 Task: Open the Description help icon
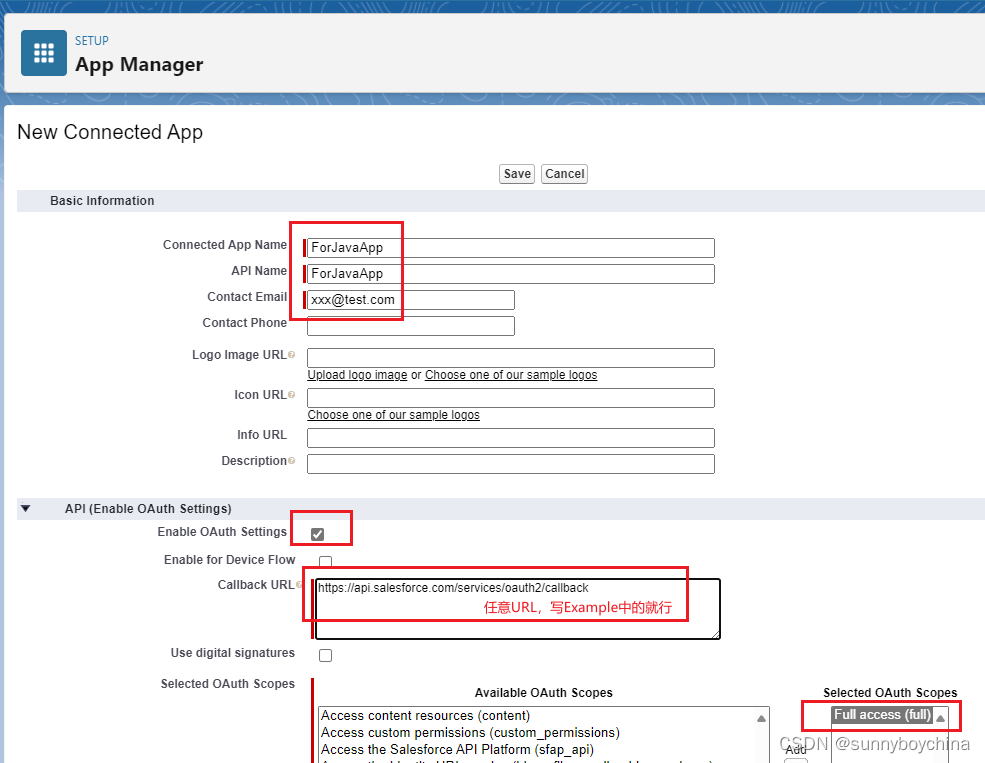point(291,461)
